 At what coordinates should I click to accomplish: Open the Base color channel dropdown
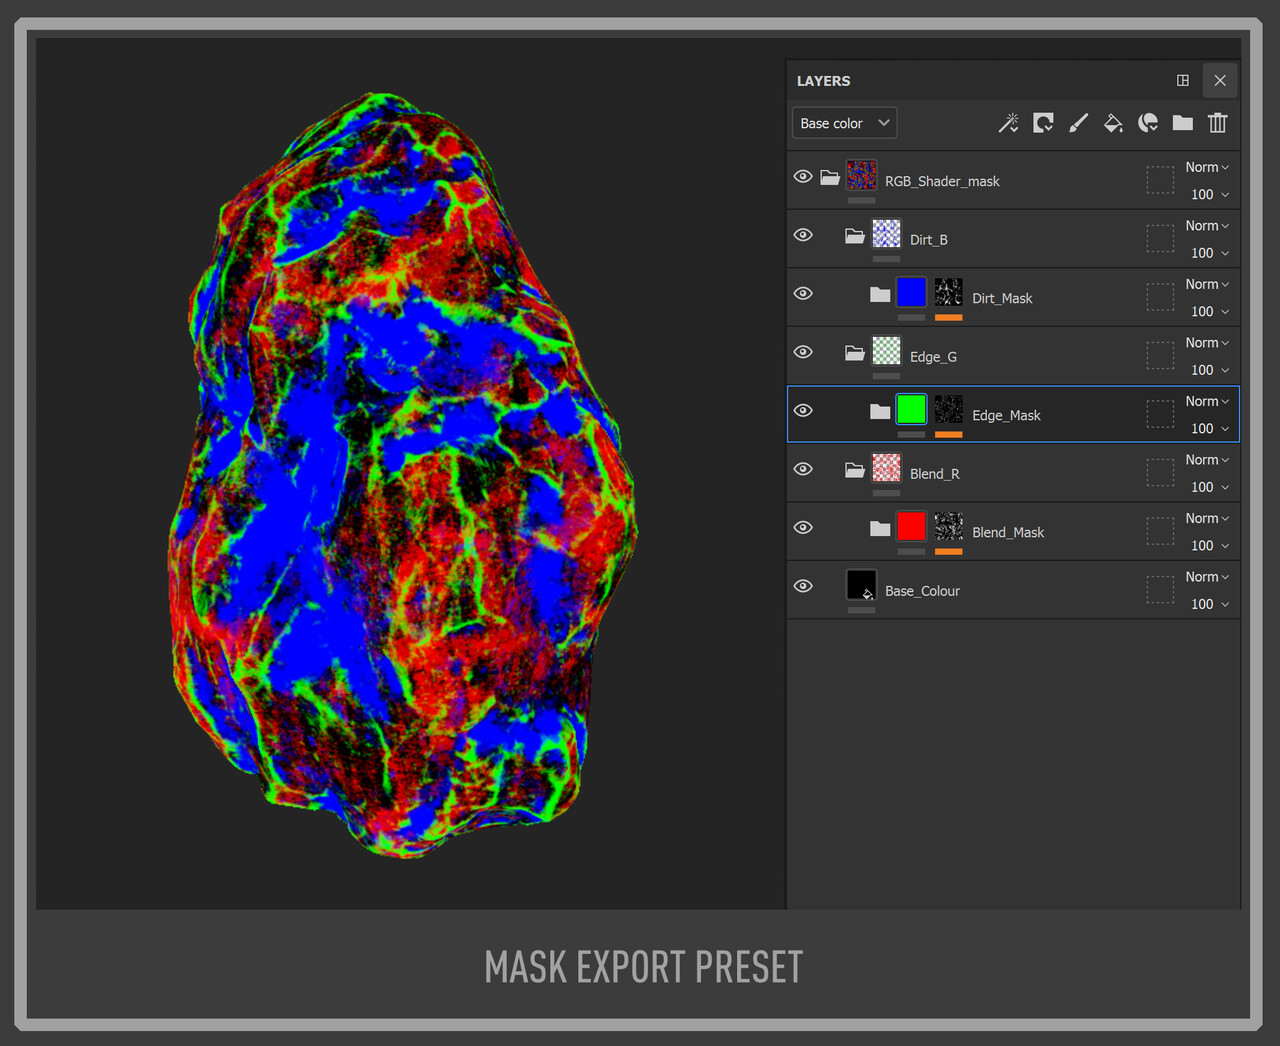pos(845,123)
